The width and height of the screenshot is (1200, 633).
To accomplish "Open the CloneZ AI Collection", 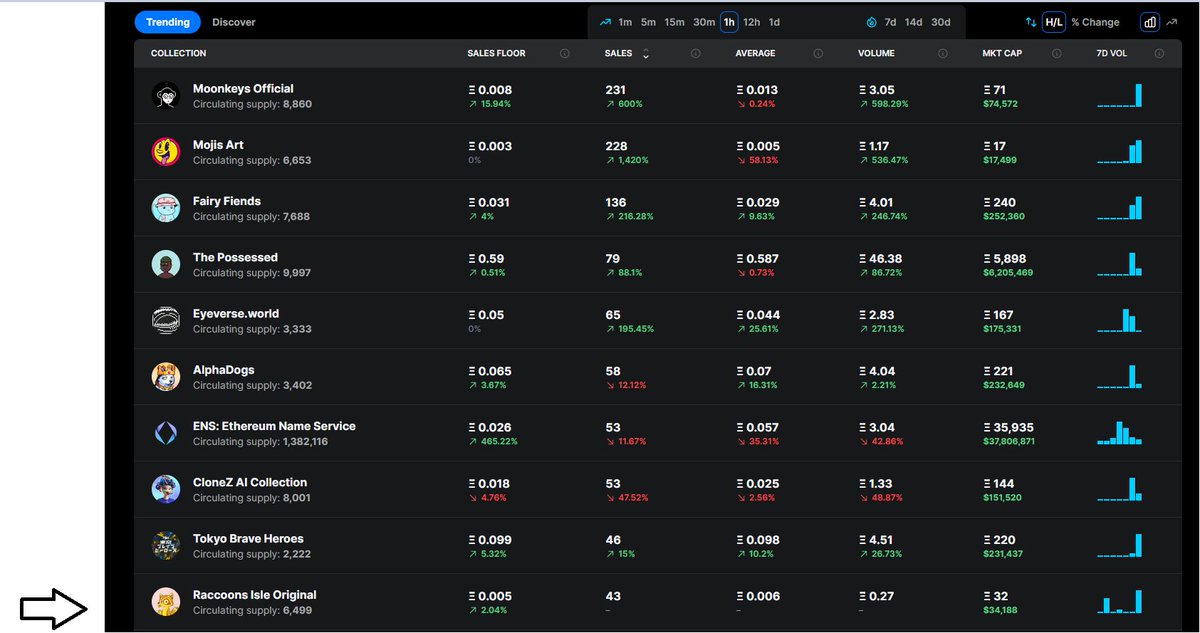I will pyautogui.click(x=250, y=482).
